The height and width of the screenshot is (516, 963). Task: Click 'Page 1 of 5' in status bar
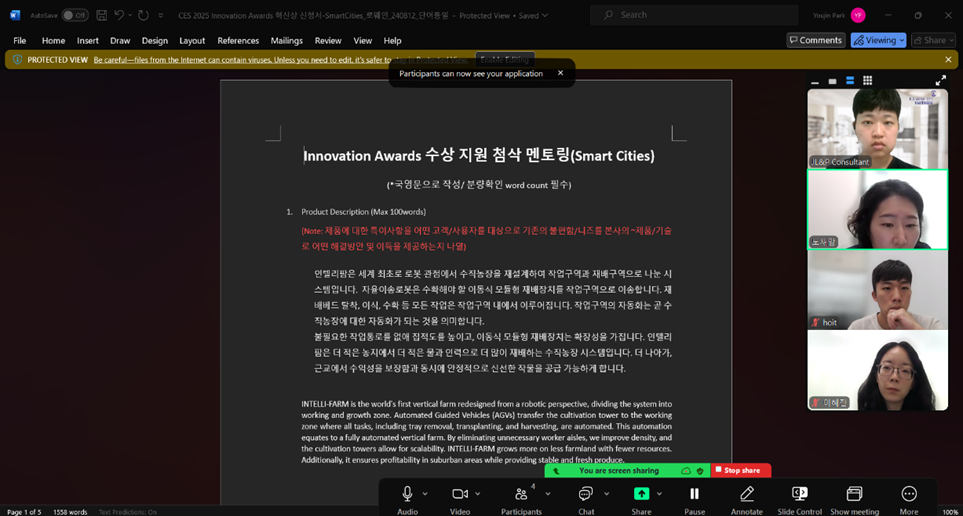point(24,512)
